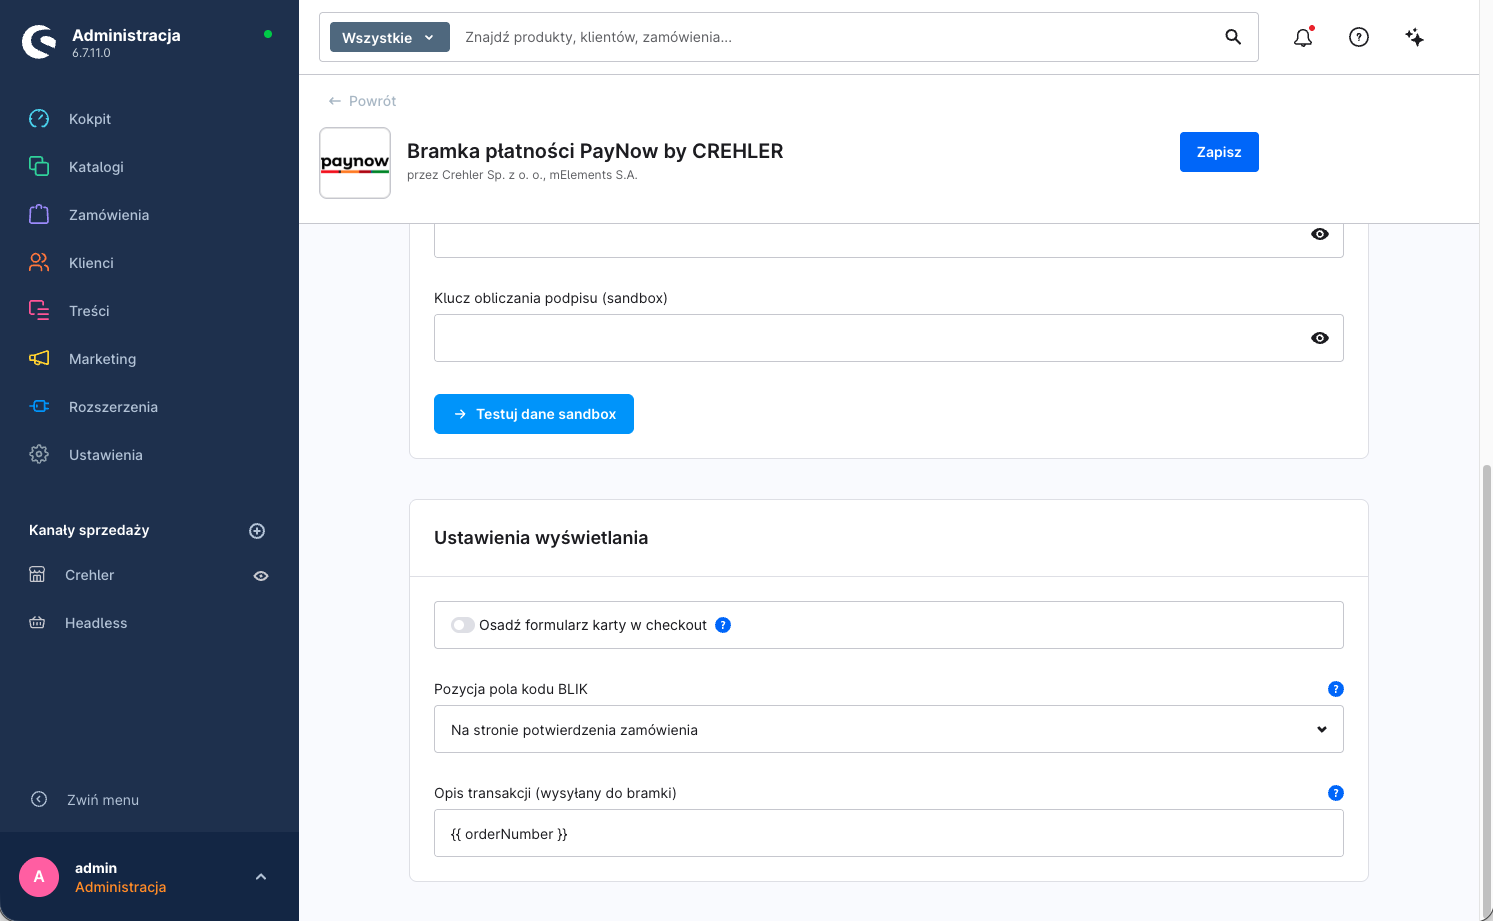This screenshot has width=1493, height=921.
Task: Show help for transaction description
Action: pos(1336,793)
